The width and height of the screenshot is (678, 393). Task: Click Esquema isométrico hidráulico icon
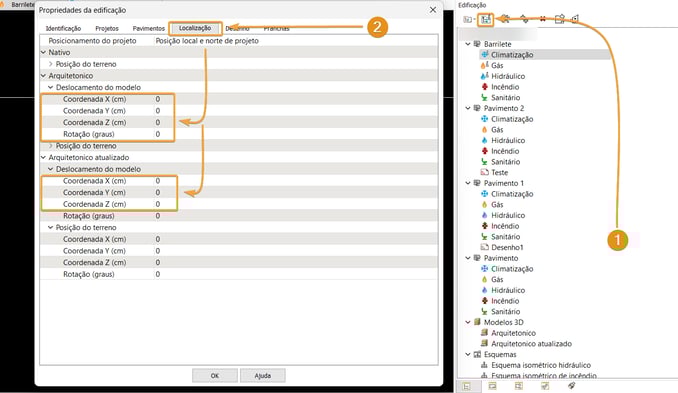[x=485, y=365]
